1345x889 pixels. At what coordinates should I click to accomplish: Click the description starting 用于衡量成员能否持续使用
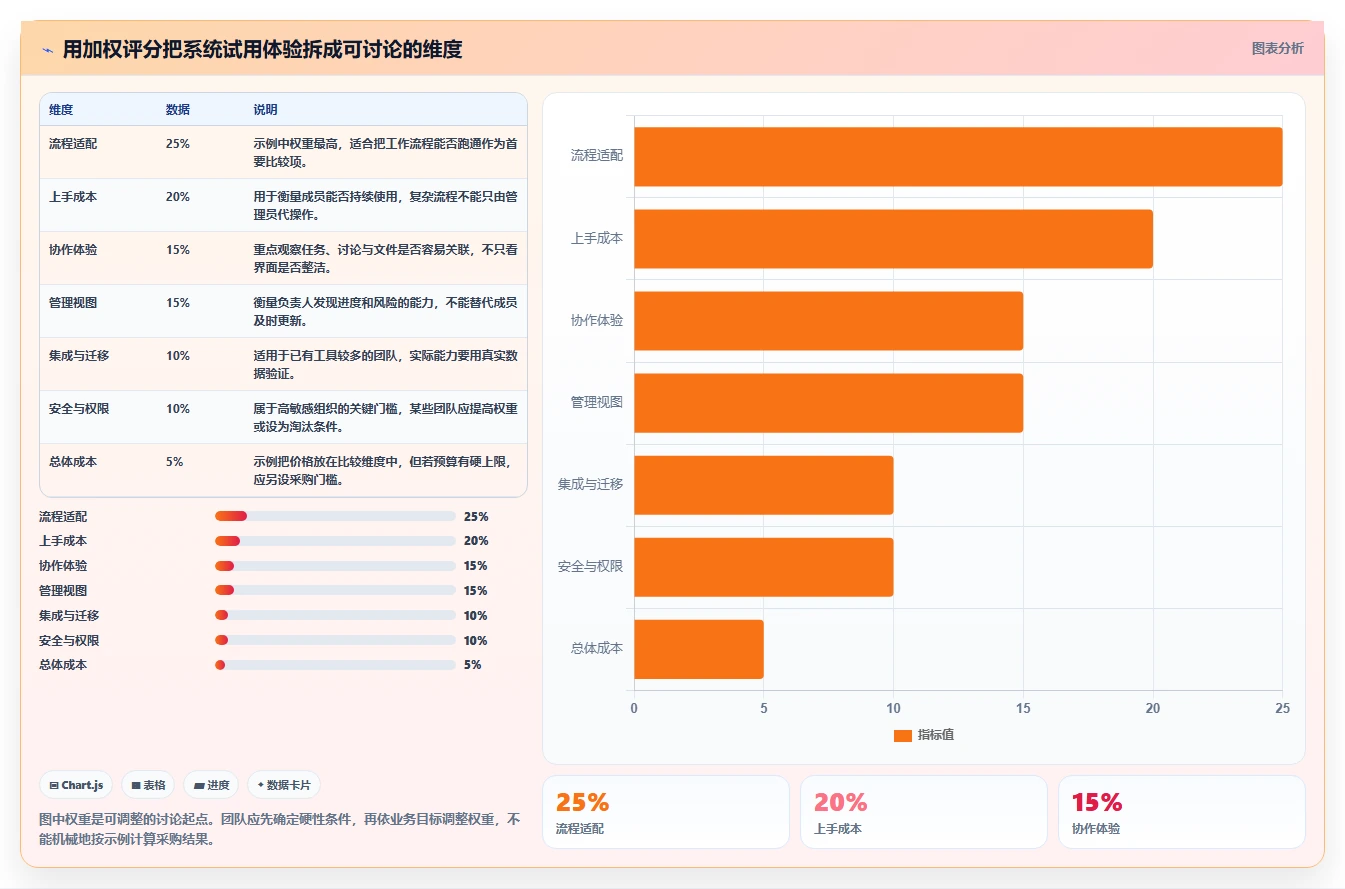click(x=385, y=205)
